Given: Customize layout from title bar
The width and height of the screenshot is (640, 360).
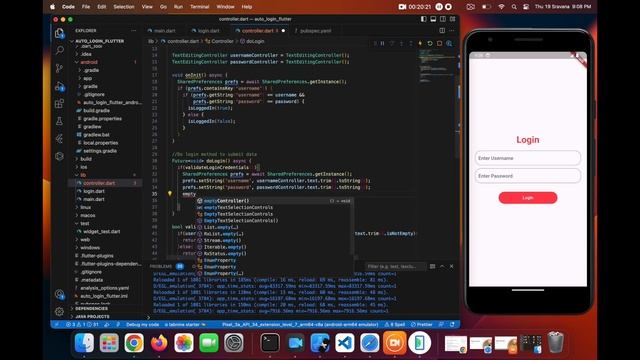Looking at the screenshot, I should 452,19.
